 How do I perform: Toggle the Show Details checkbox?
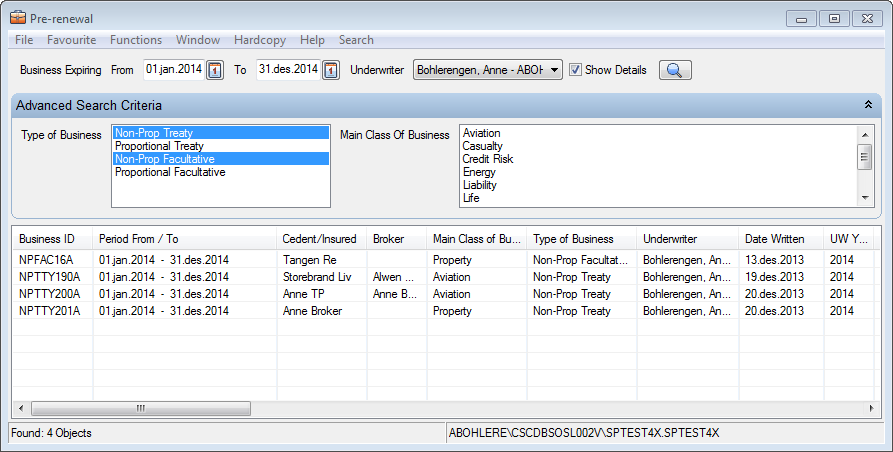(575, 69)
